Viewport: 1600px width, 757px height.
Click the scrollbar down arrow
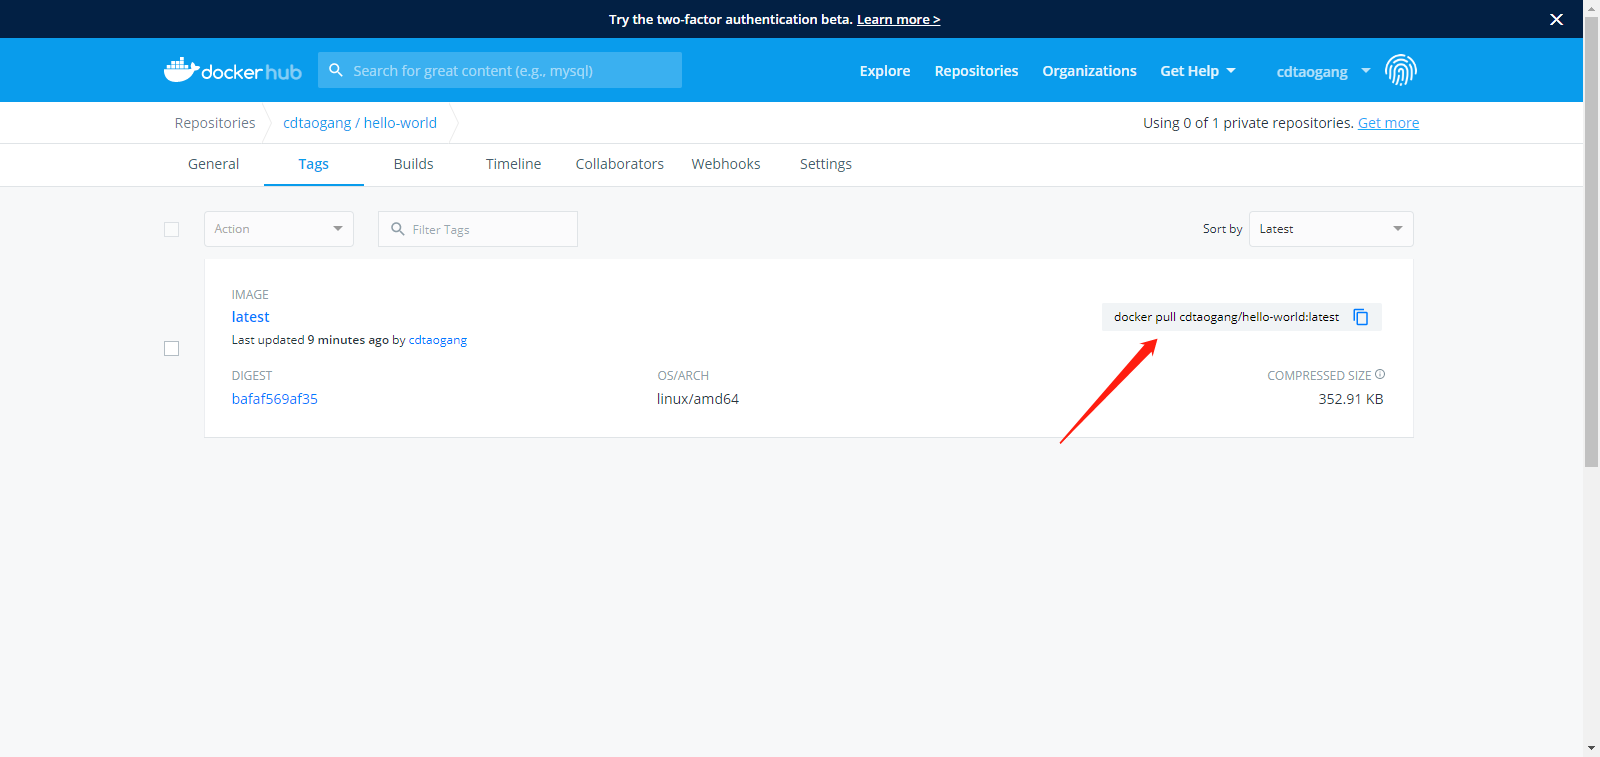pyautogui.click(x=1591, y=748)
